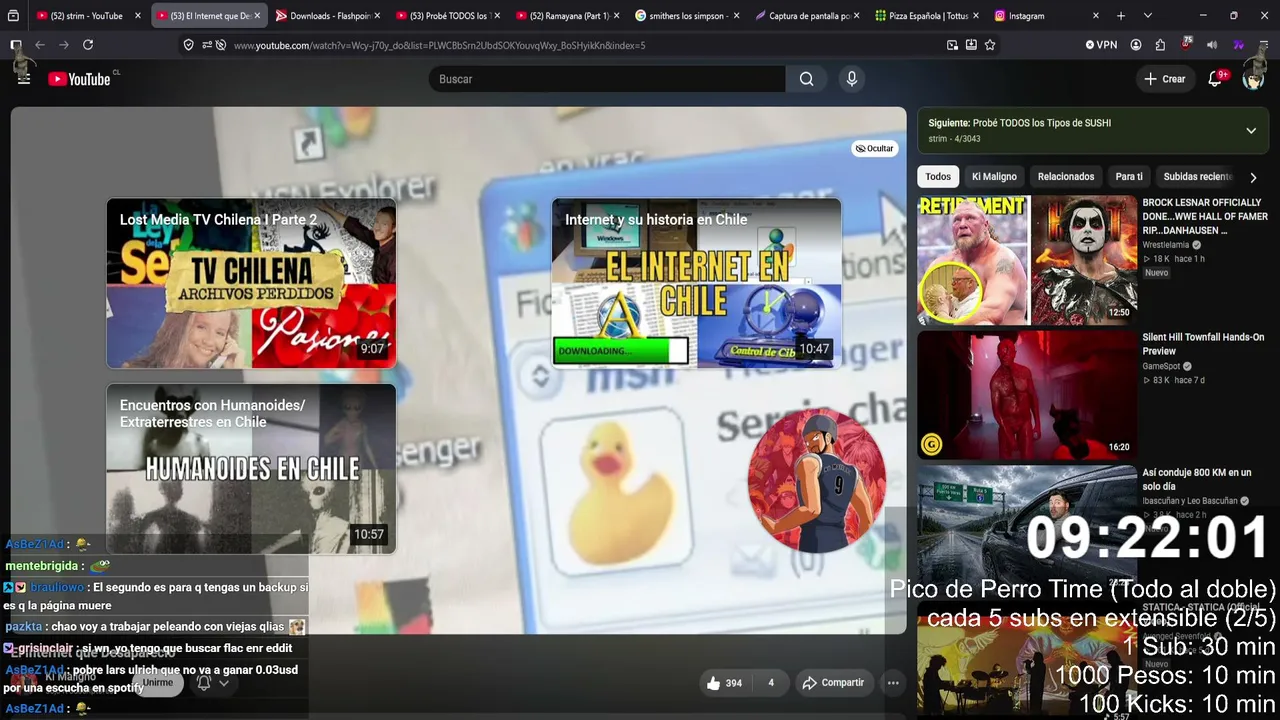Close the Downloads - Flashpoint tab
Screen dimensions: 1280x720
point(377,16)
